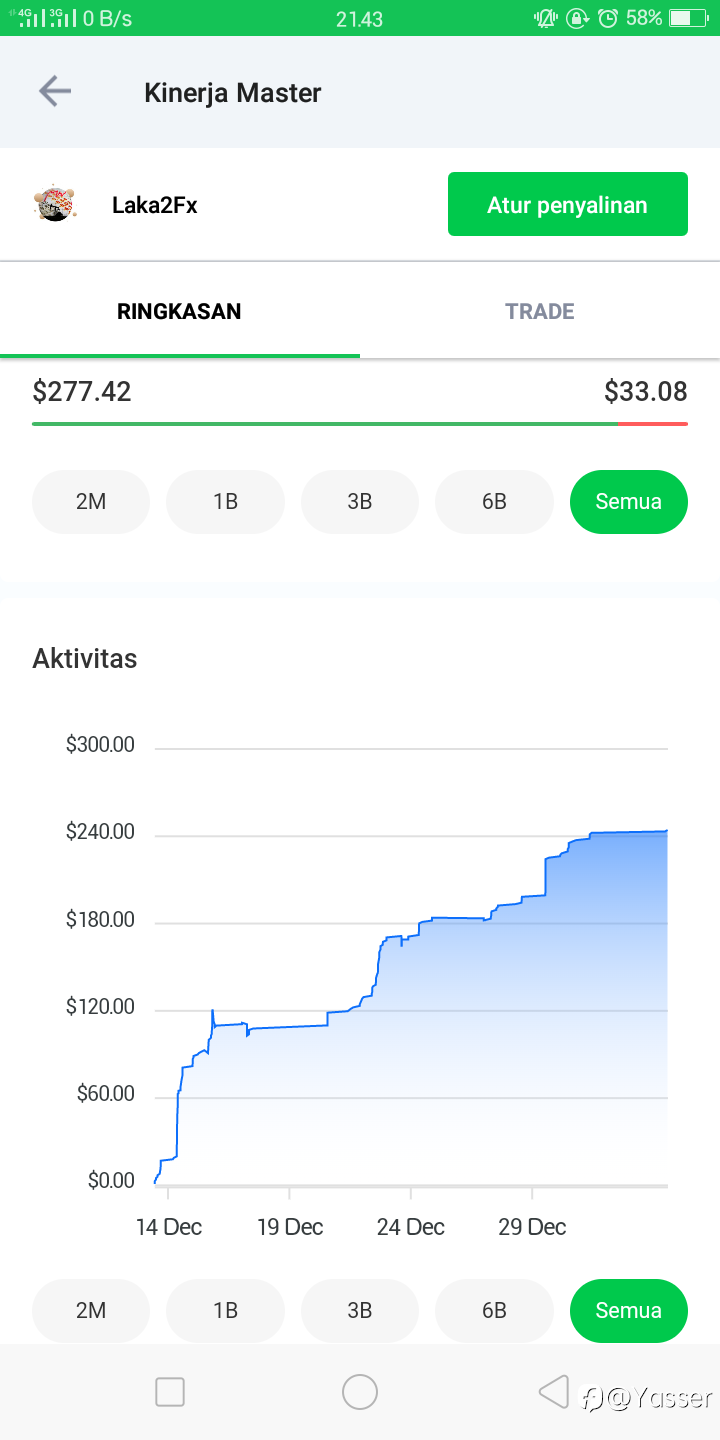The width and height of the screenshot is (720, 1440).
Task: Click the Atur penyalinan button
Action: coord(568,204)
